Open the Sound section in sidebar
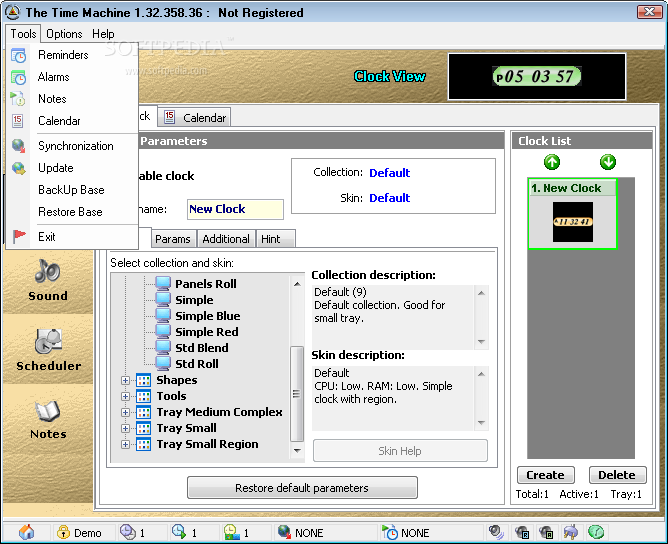The width and height of the screenshot is (668, 544). tap(48, 280)
